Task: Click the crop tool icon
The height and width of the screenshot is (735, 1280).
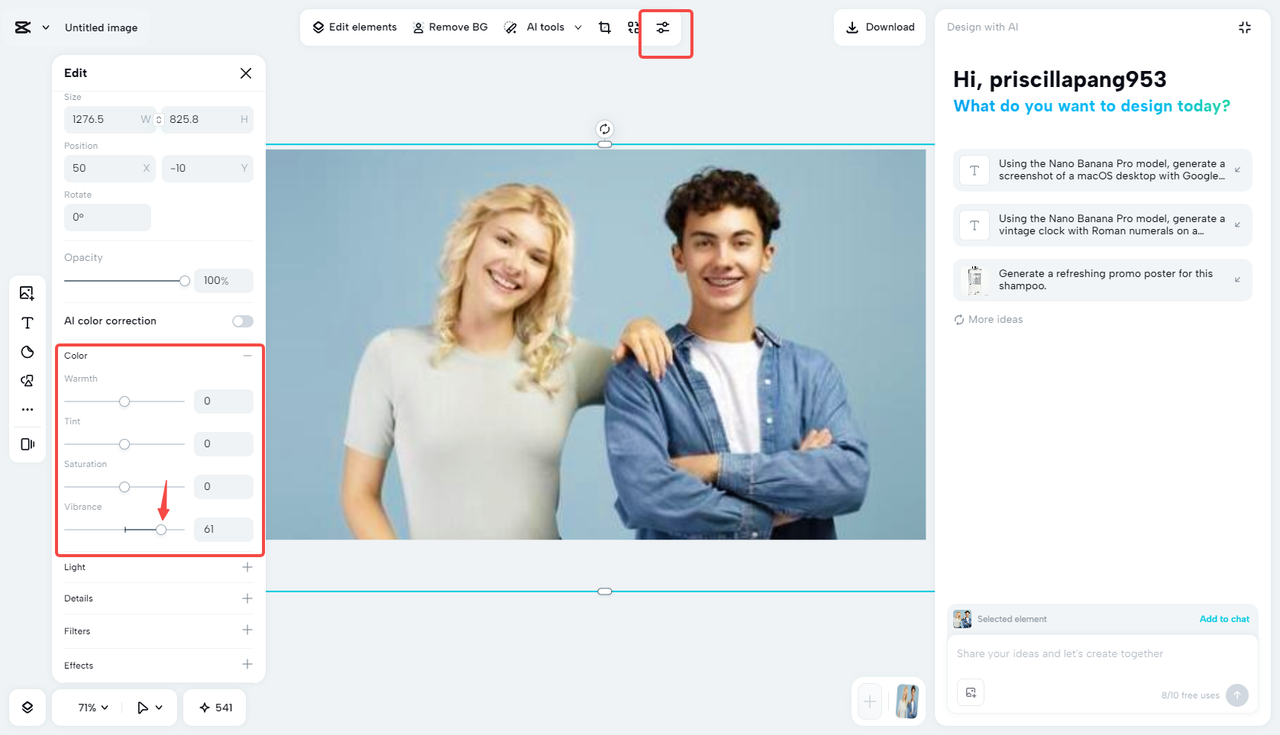Action: (604, 27)
